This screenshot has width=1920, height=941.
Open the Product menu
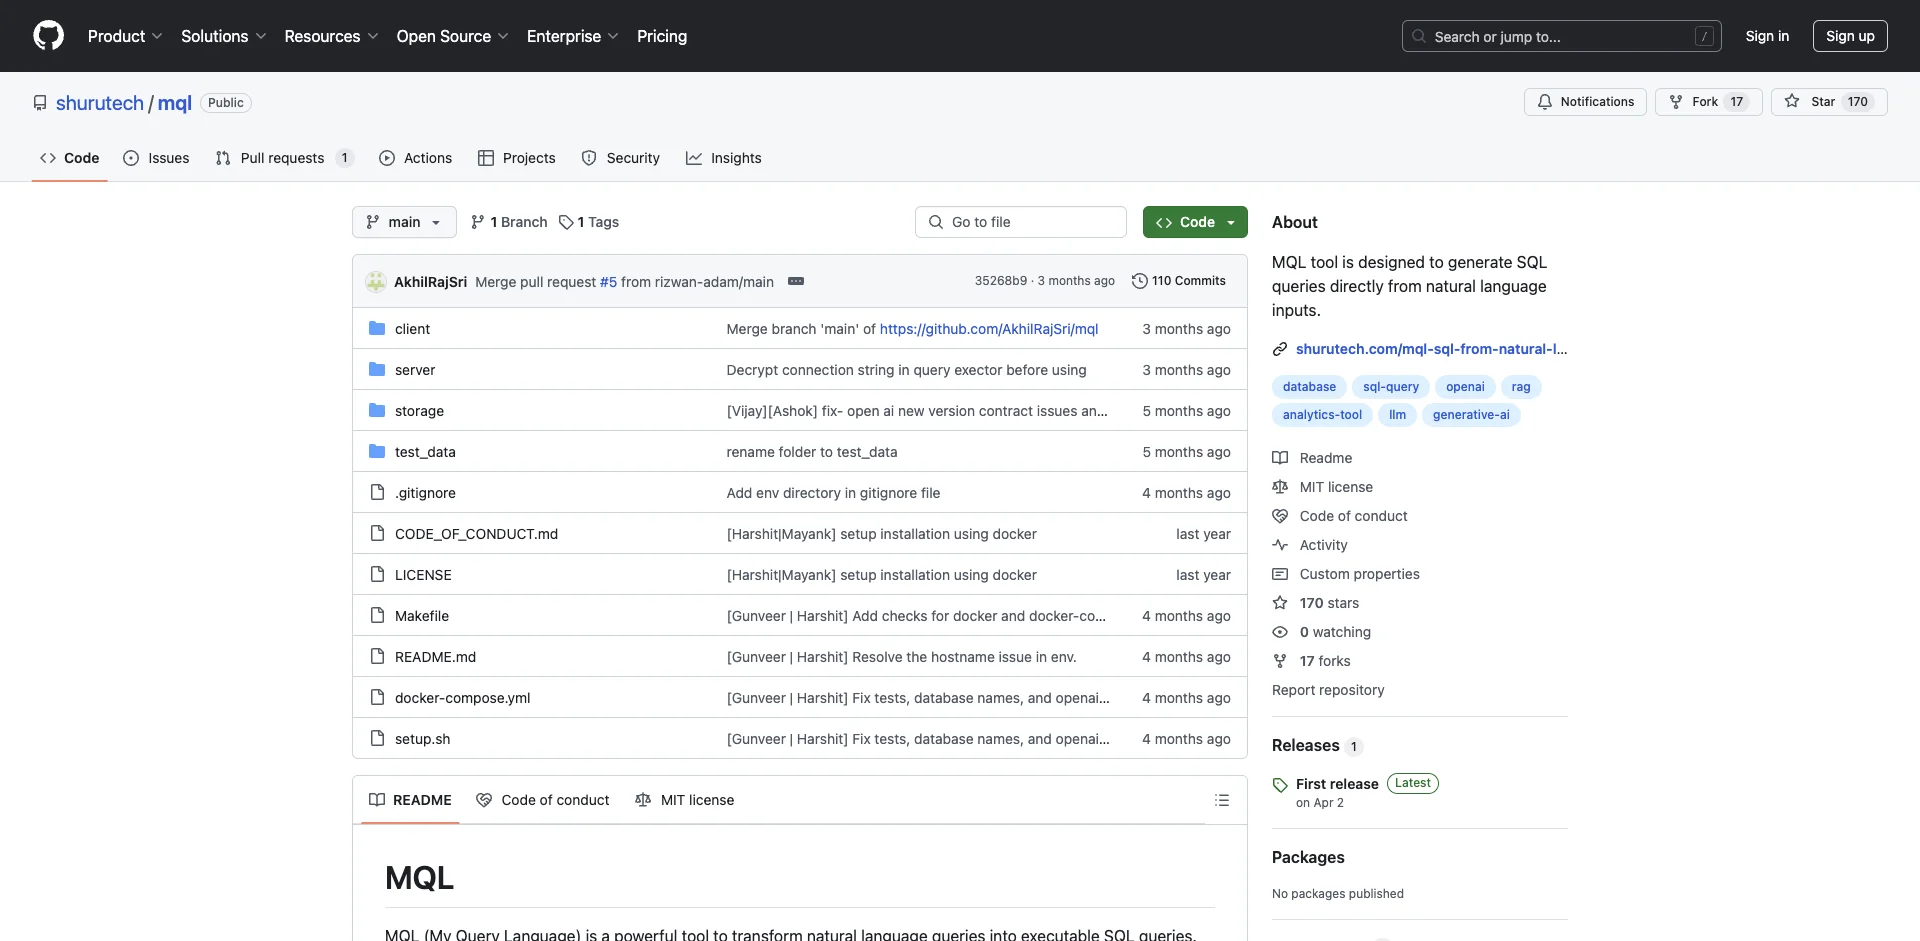[125, 36]
